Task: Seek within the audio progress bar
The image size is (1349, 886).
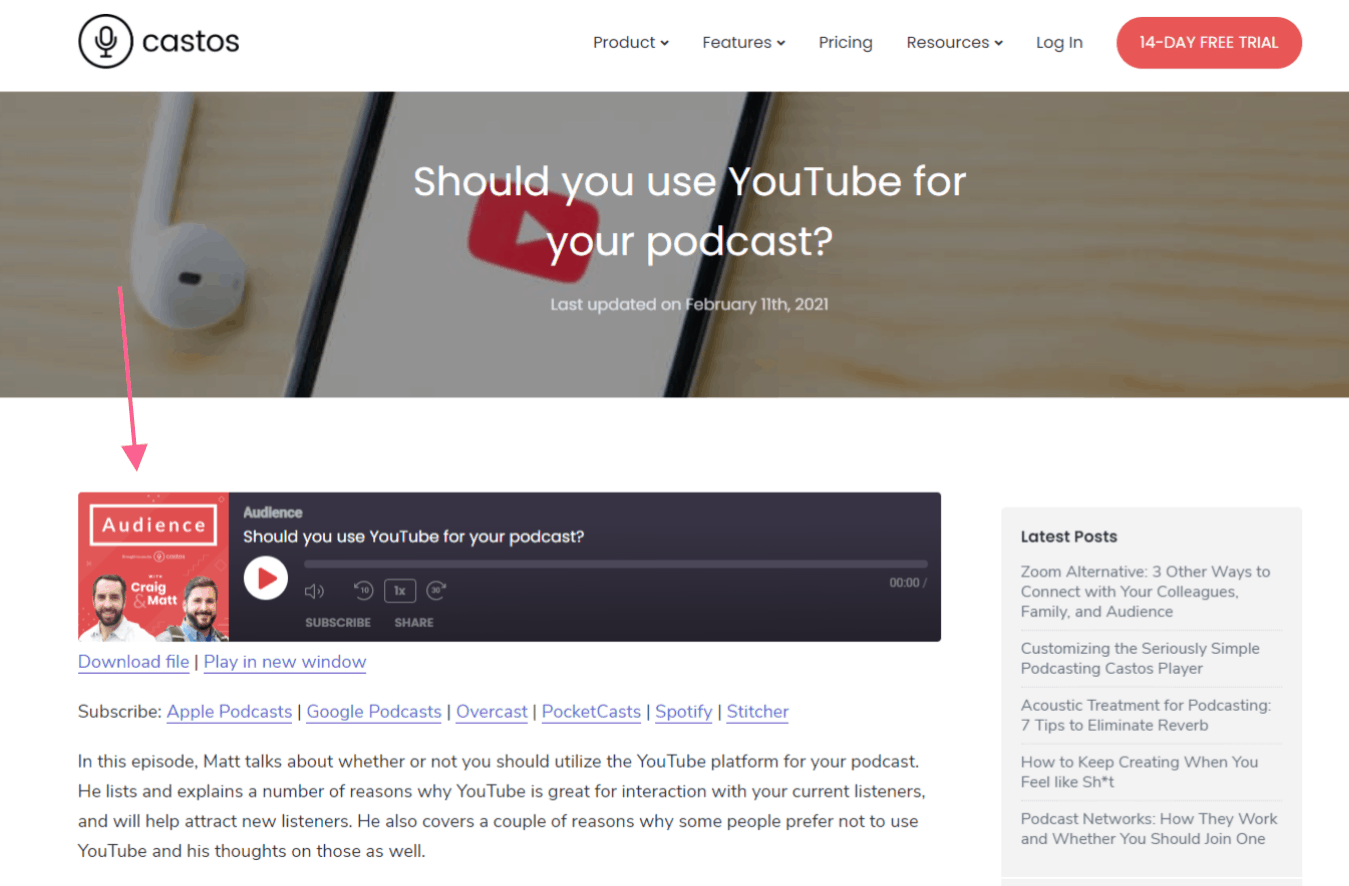Action: [616, 564]
